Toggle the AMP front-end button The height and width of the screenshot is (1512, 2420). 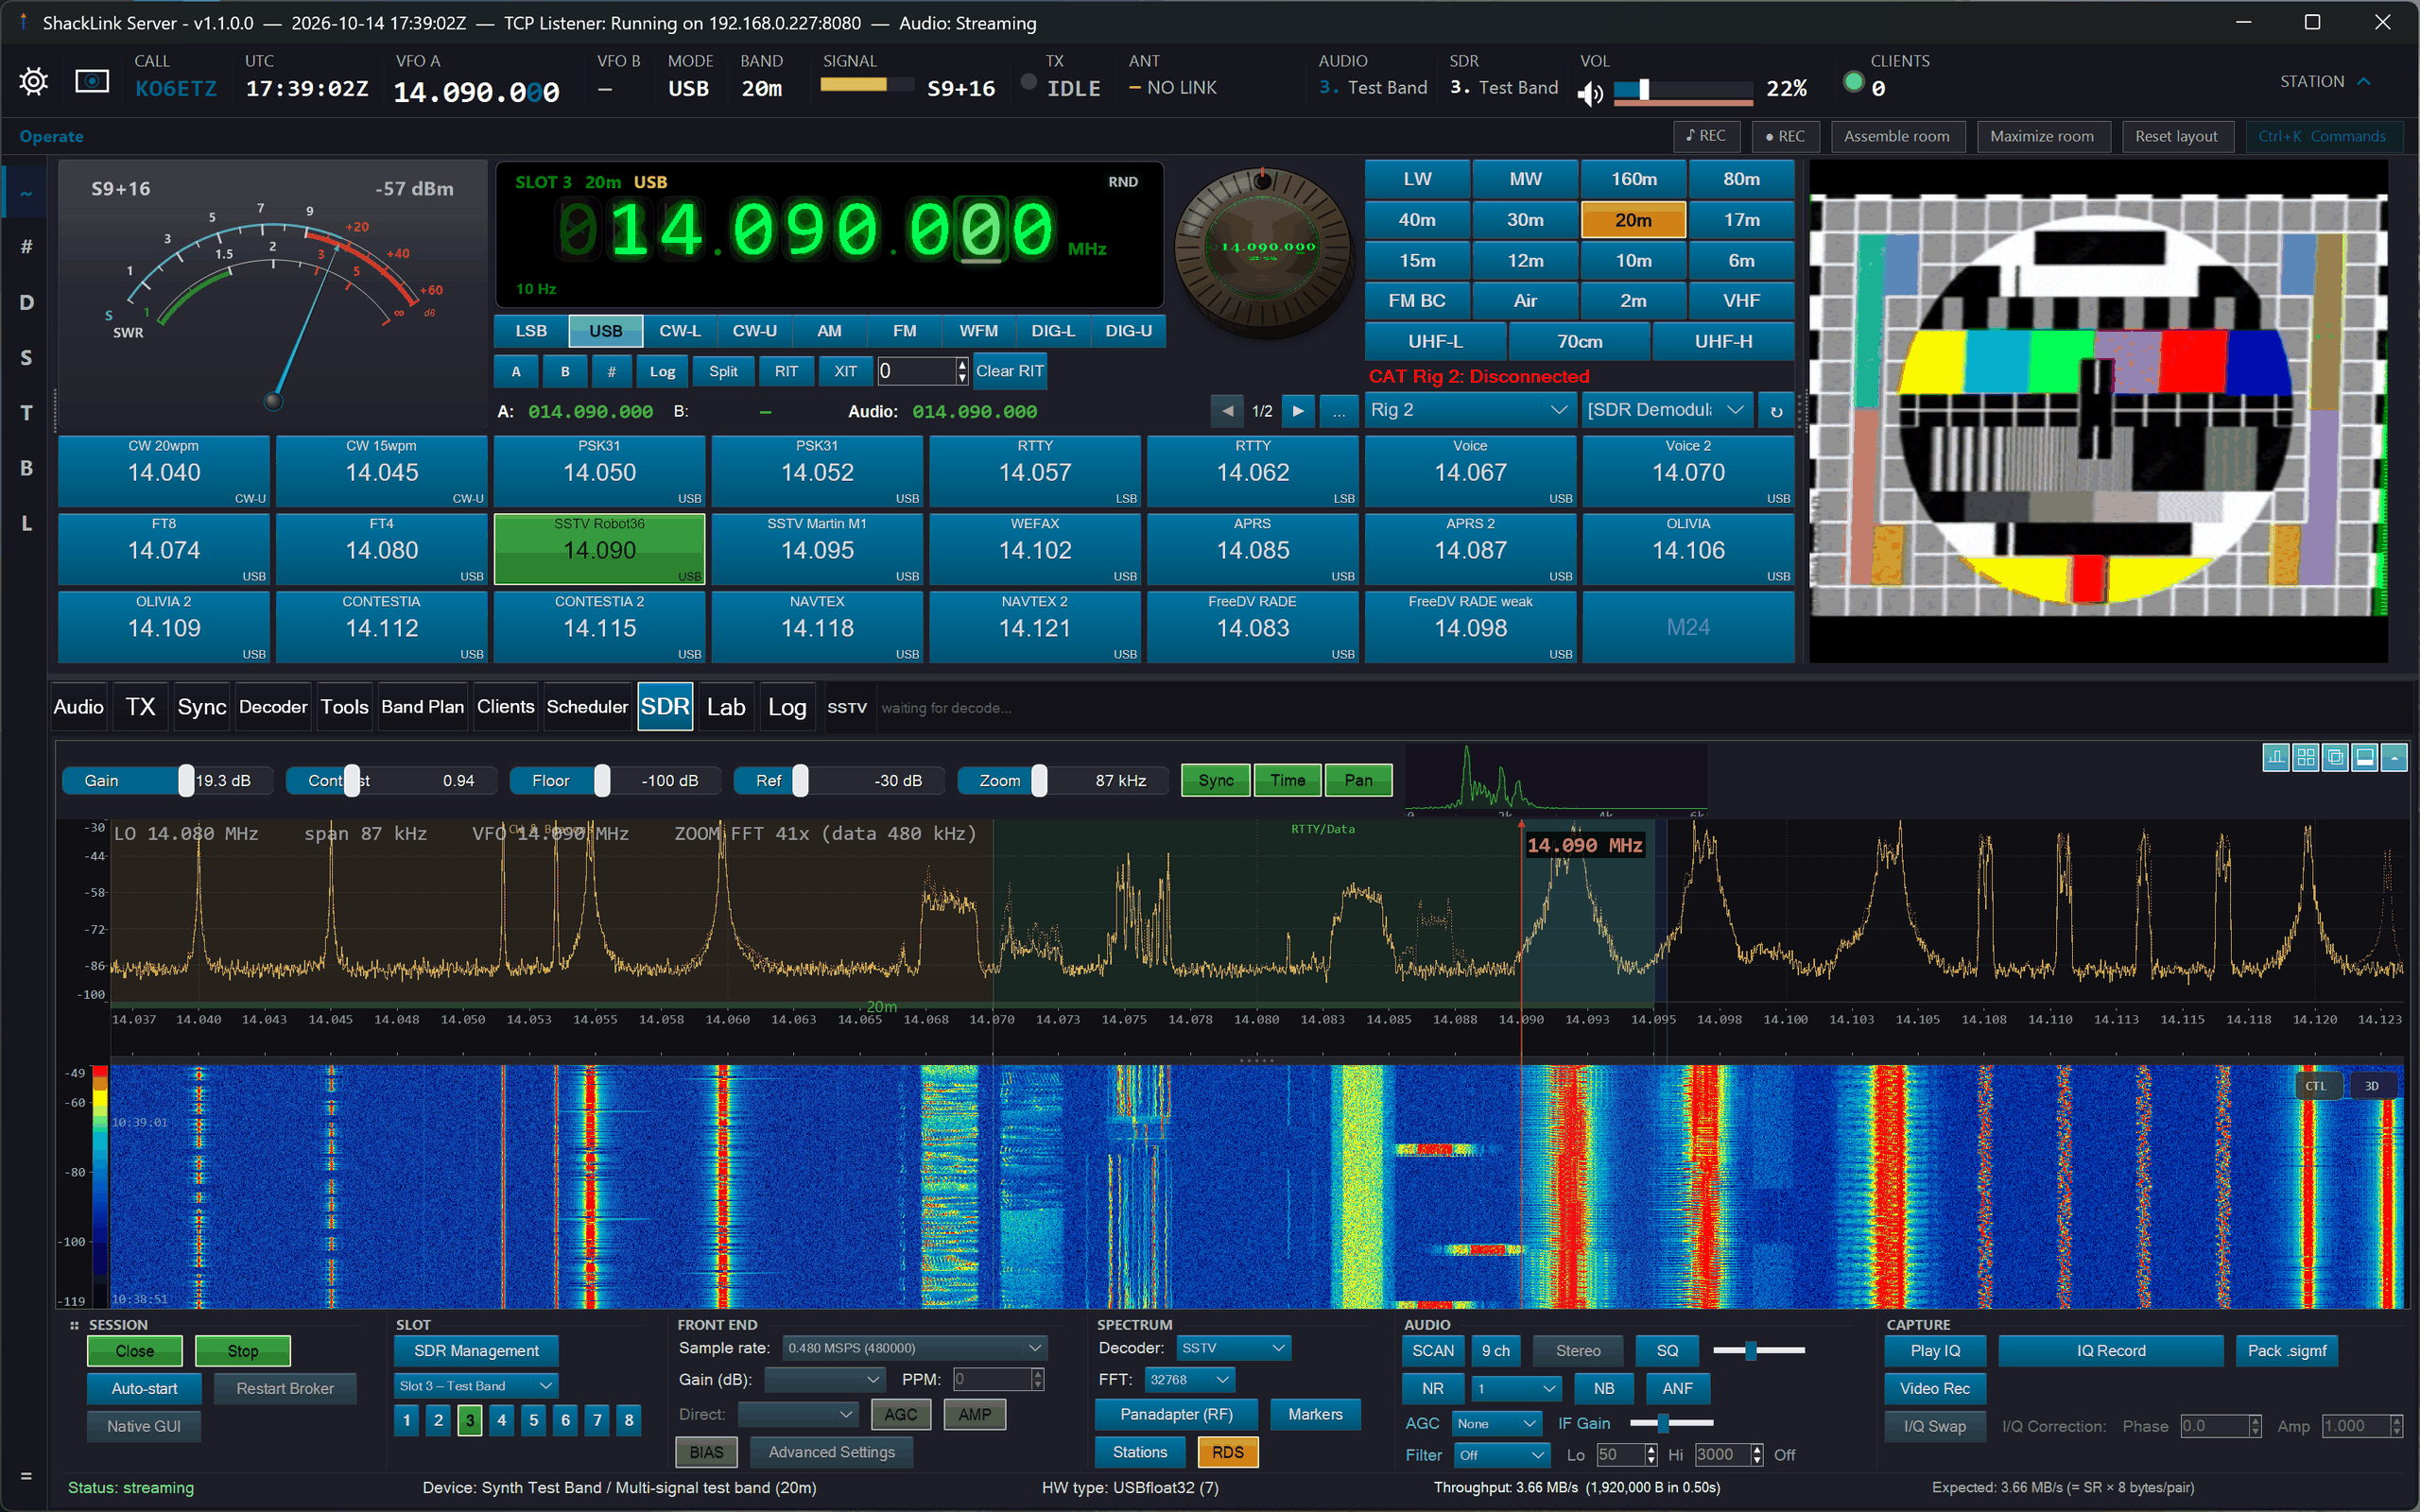click(x=974, y=1414)
